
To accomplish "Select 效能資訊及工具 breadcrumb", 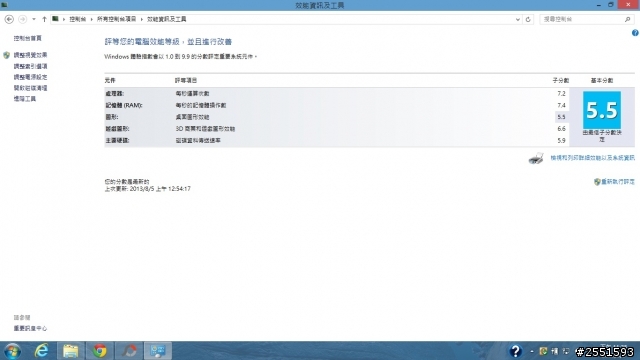I will (167, 19).
